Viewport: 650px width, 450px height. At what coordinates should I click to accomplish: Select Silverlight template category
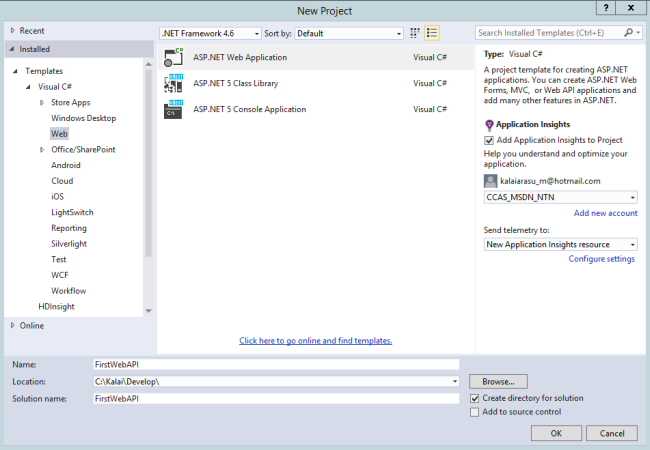click(69, 244)
